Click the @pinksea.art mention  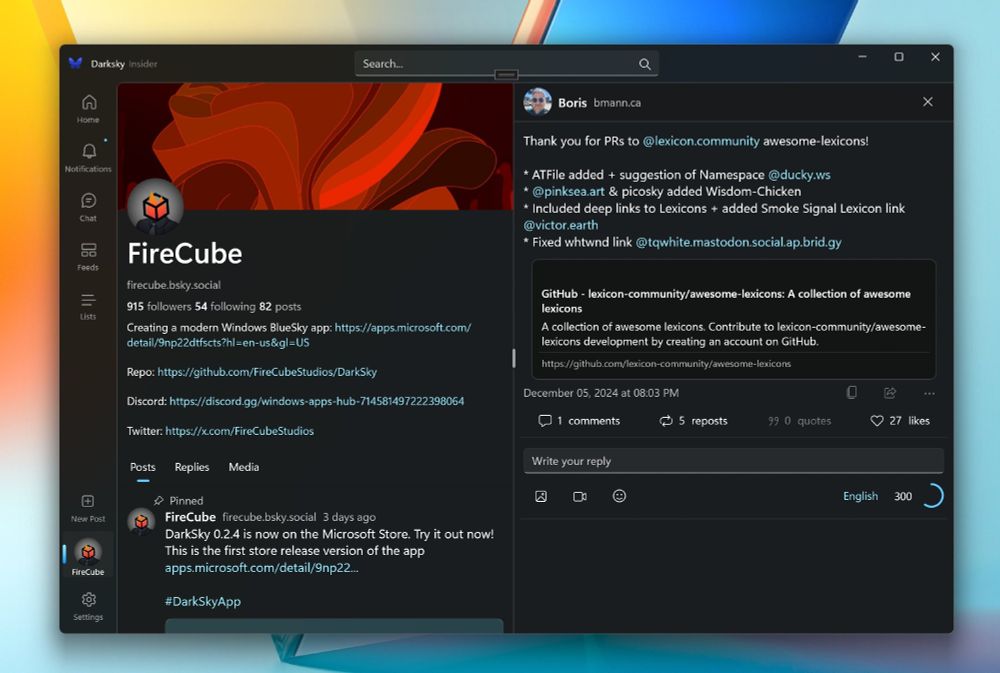point(568,191)
